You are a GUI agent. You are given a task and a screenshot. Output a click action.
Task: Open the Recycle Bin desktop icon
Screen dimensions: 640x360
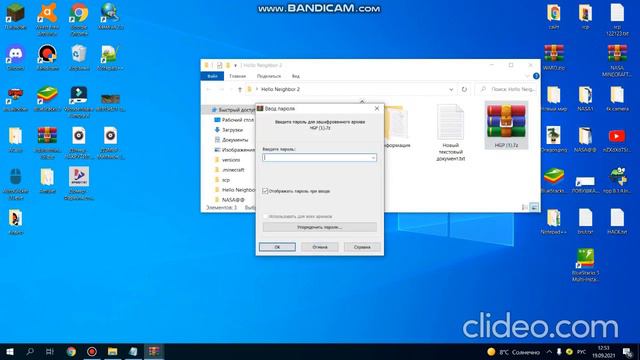pos(79,57)
